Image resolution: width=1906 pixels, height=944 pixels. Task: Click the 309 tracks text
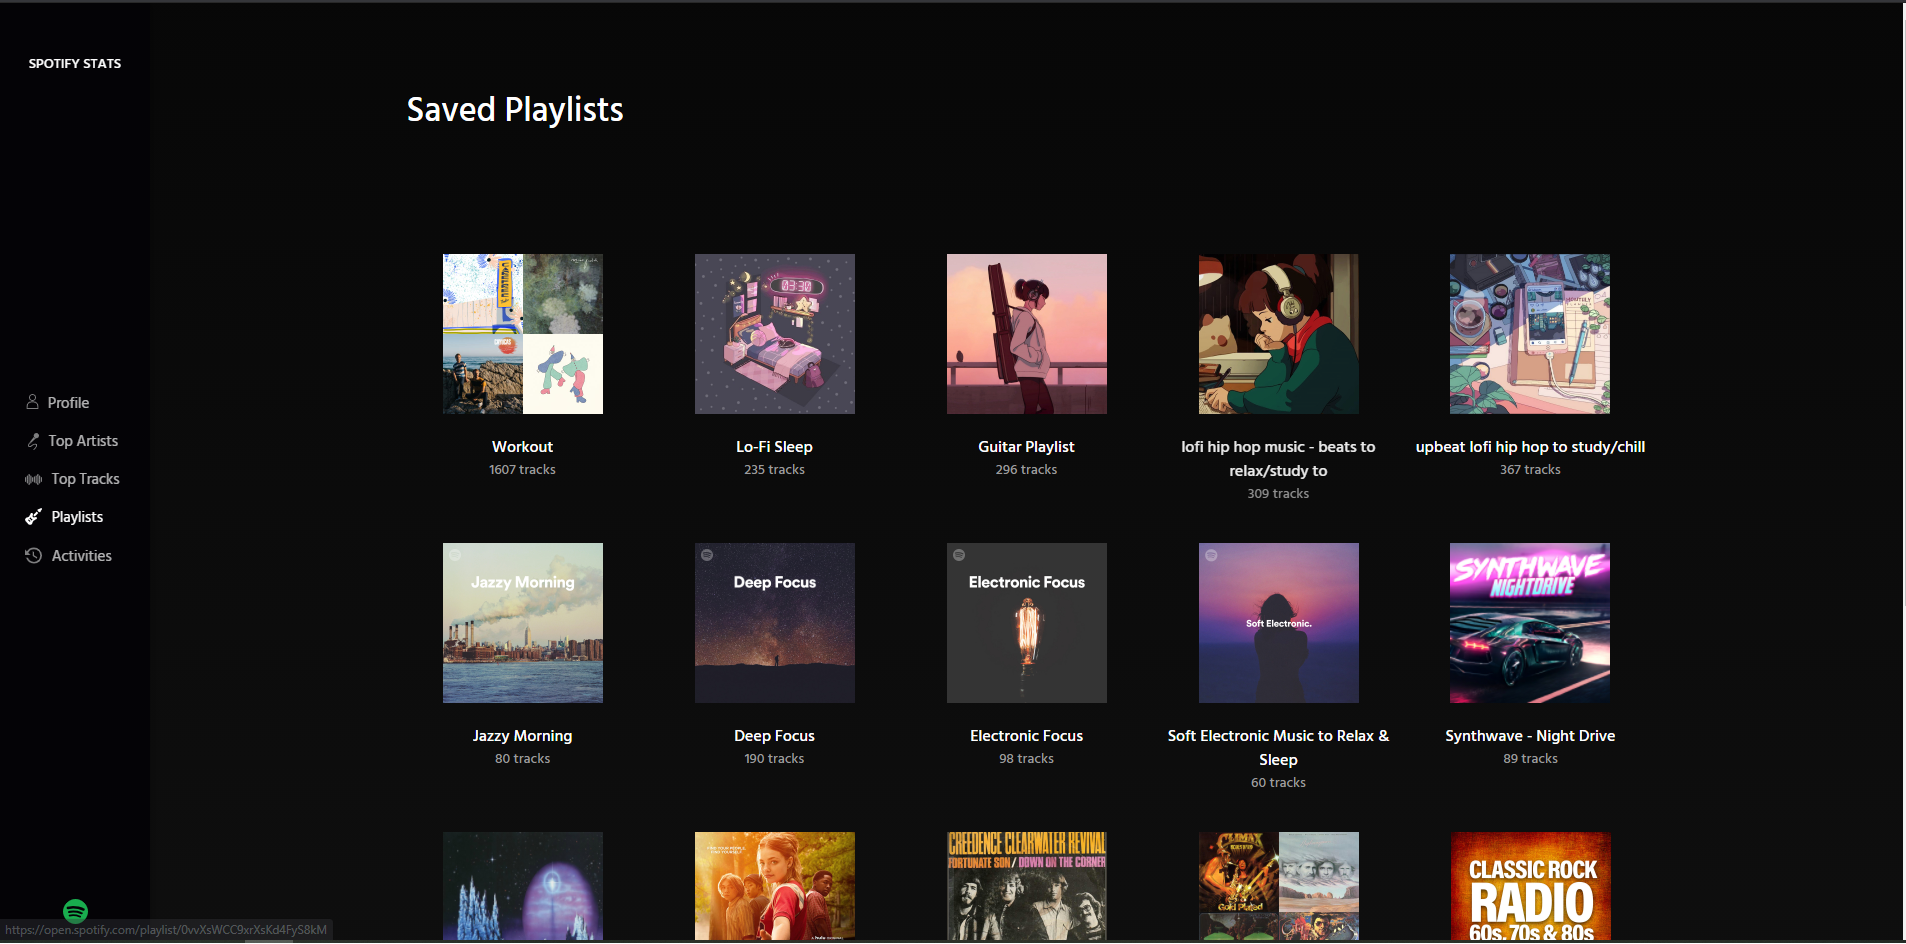pos(1278,494)
